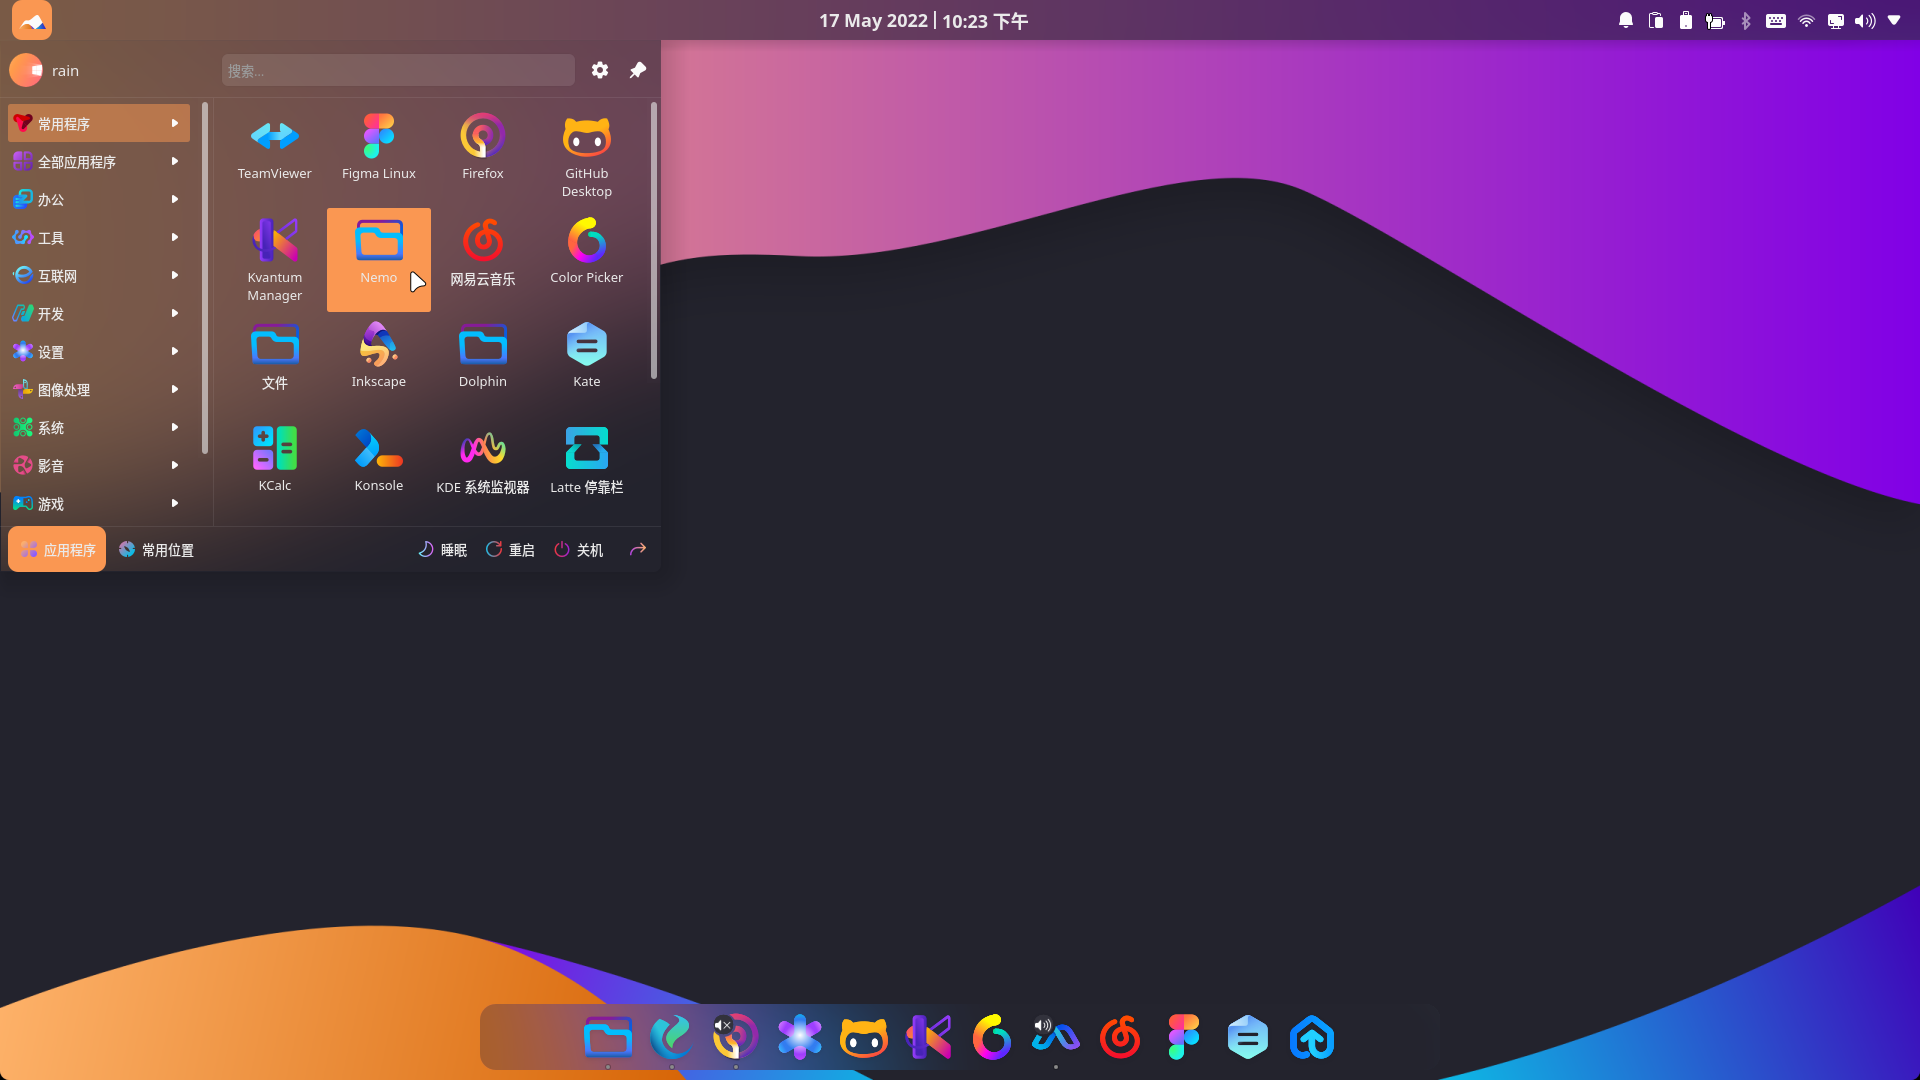Open the teal swirl browser in the dock

[x=671, y=1037]
